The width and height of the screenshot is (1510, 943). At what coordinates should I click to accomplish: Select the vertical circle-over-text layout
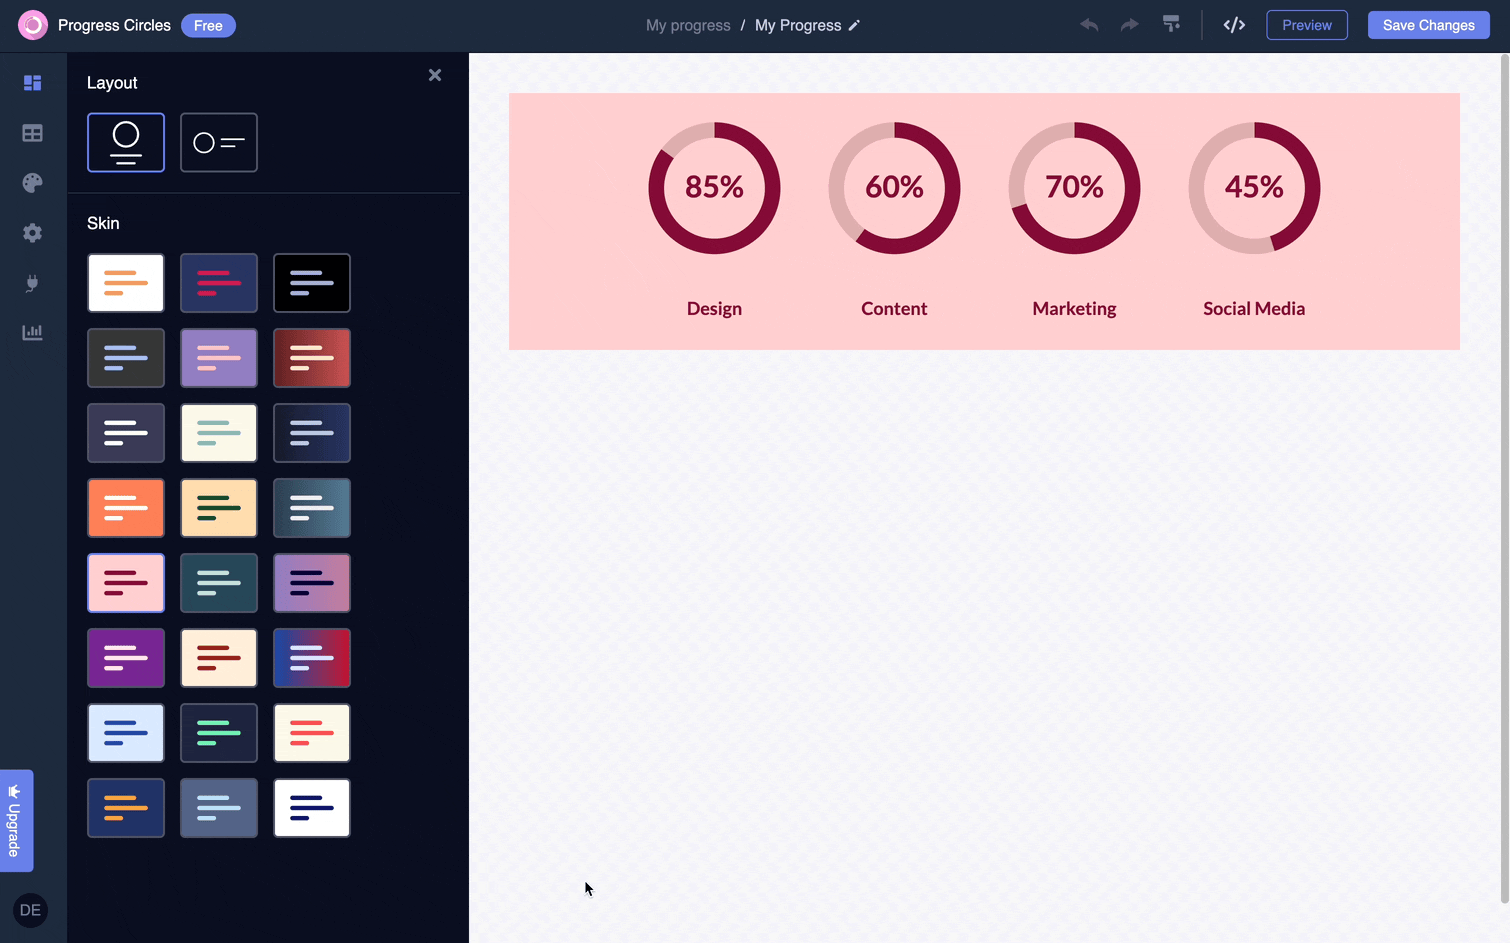(126, 142)
